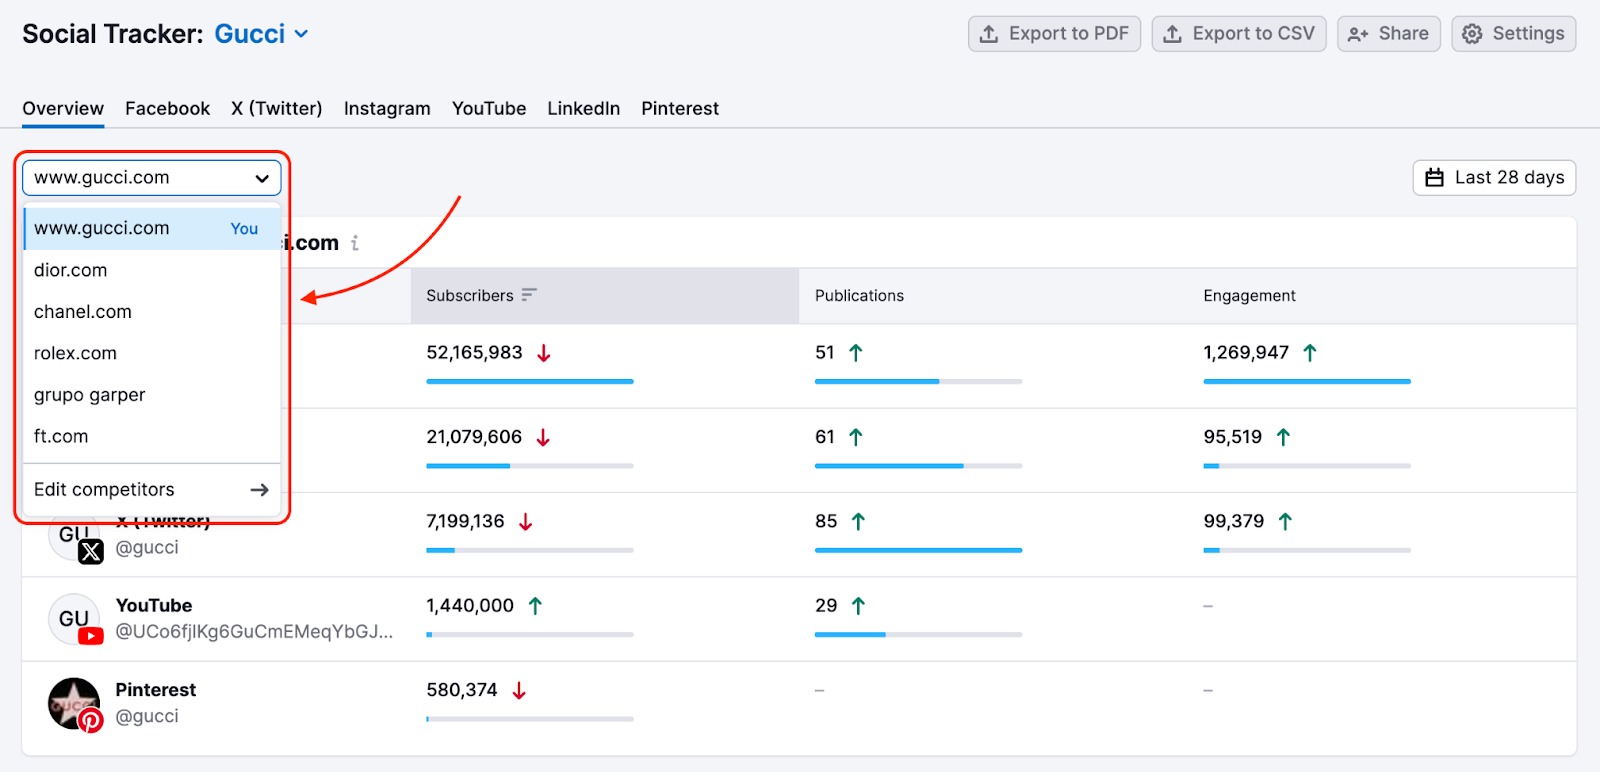Click the up arrow beside publications 61

pyautogui.click(x=856, y=437)
